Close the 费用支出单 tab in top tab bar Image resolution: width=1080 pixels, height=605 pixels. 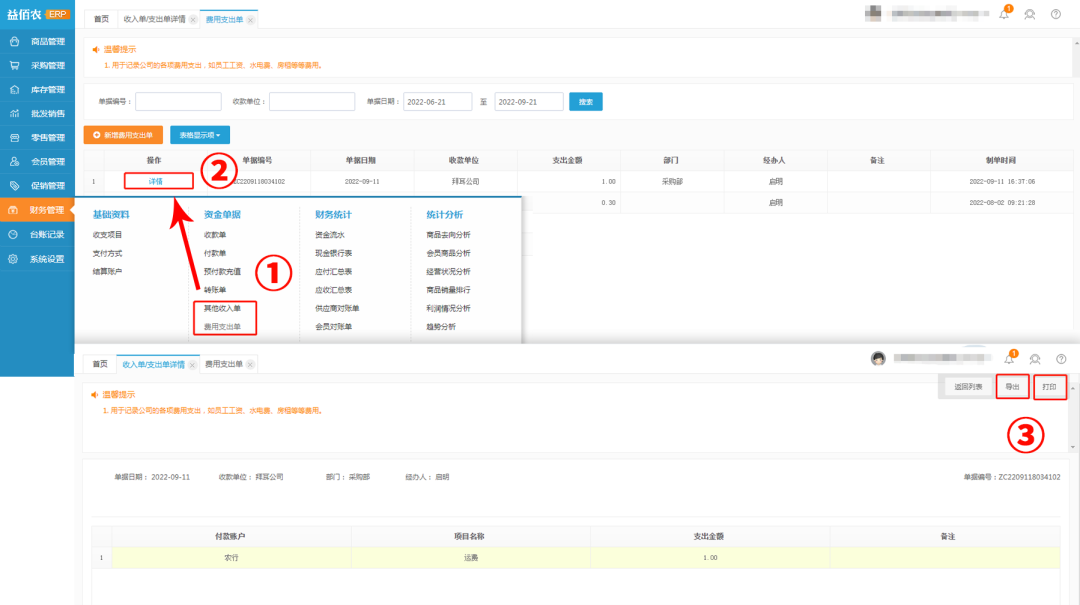(250, 20)
